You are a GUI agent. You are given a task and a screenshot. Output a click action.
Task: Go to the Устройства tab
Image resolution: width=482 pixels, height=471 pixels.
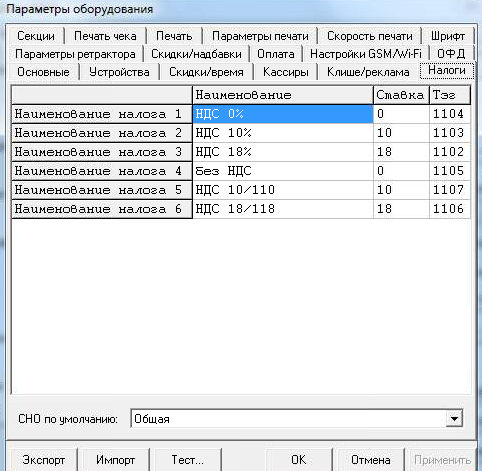coord(119,72)
